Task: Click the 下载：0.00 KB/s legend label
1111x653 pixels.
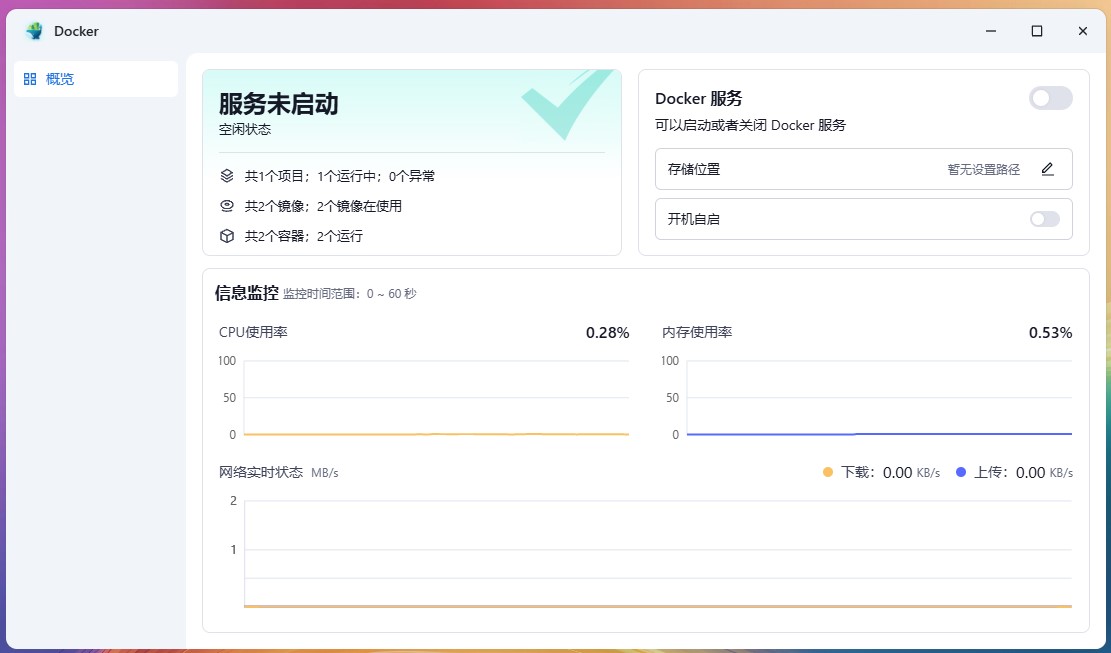Action: [x=890, y=472]
